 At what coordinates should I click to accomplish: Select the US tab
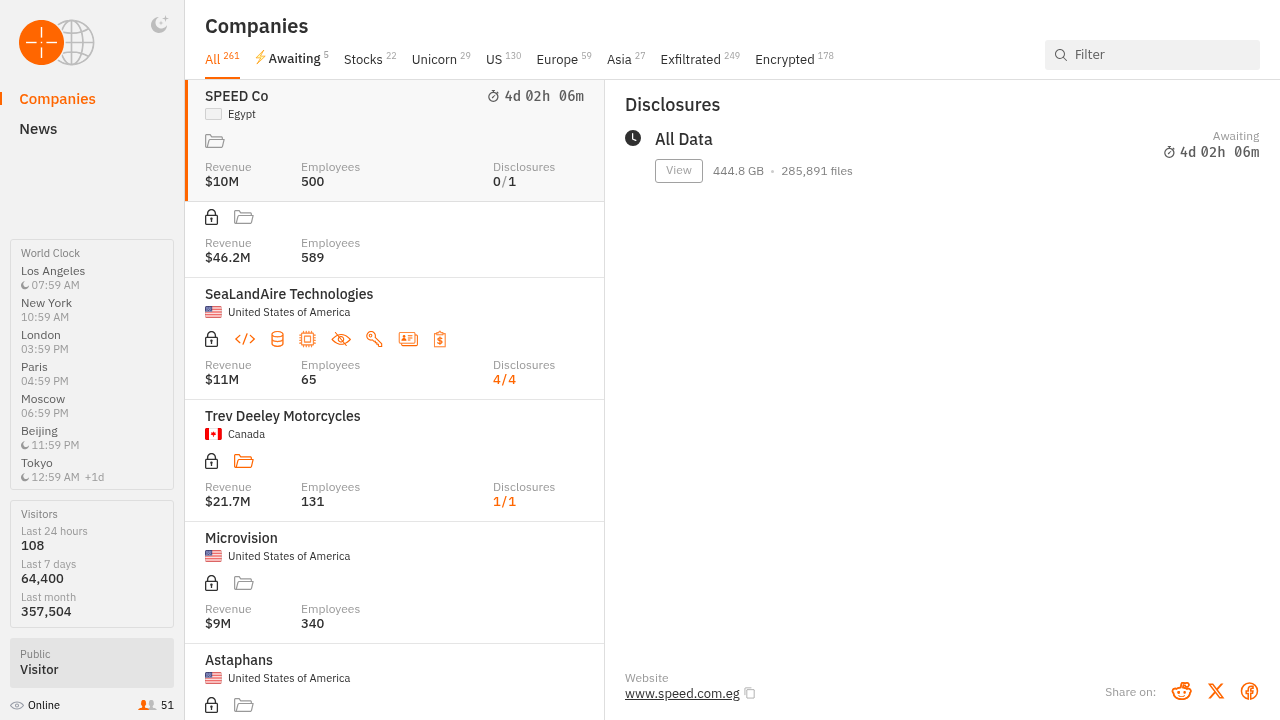tap(504, 59)
